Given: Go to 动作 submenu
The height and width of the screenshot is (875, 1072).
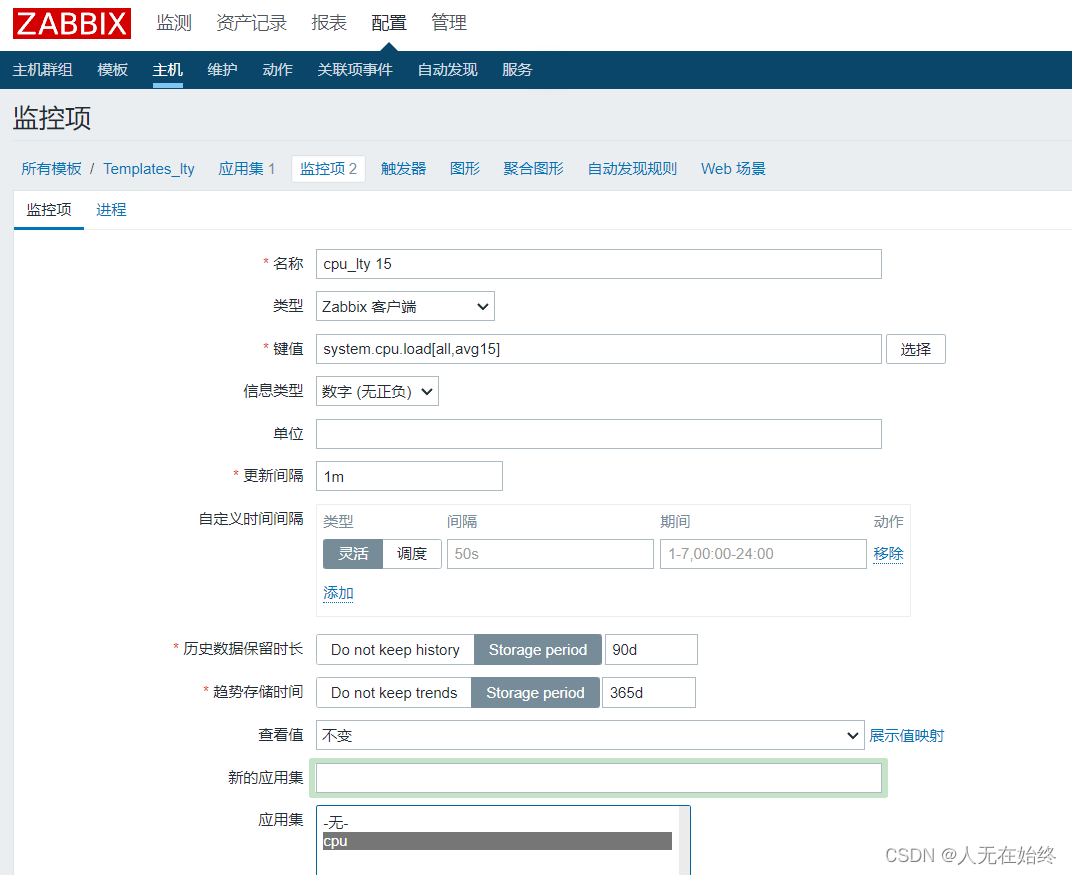Looking at the screenshot, I should click(x=278, y=70).
